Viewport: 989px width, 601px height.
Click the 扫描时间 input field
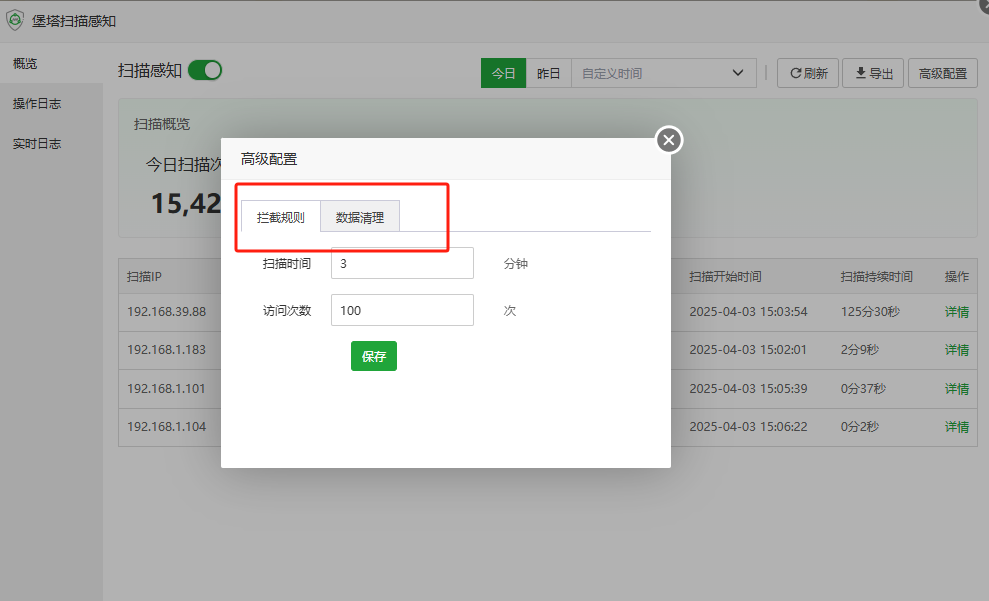402,263
